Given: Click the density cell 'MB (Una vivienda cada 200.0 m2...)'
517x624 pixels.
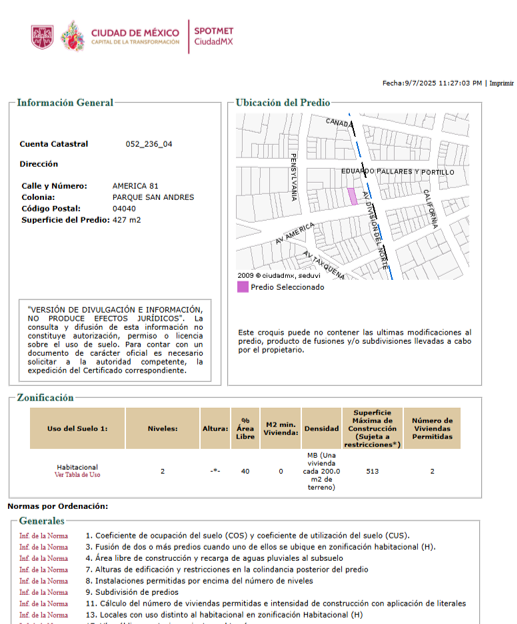Looking at the screenshot, I should click(322, 471).
